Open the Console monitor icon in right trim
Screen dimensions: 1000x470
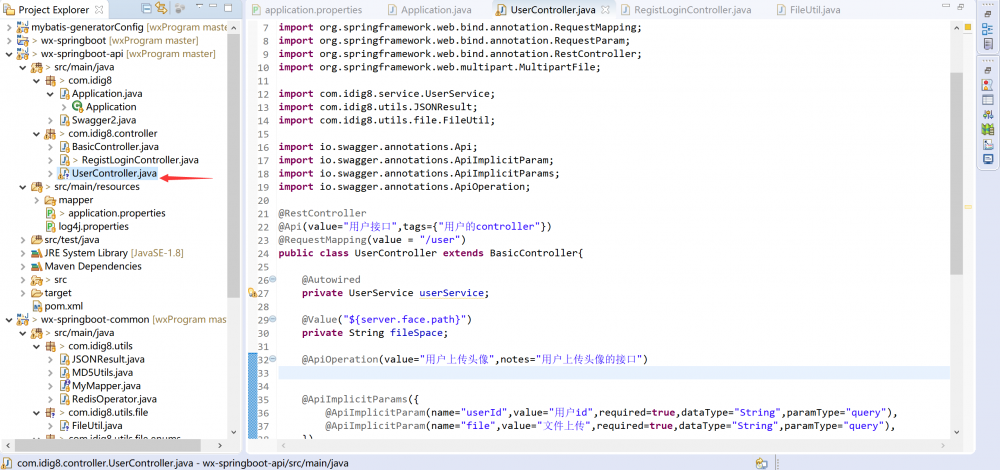(987, 159)
